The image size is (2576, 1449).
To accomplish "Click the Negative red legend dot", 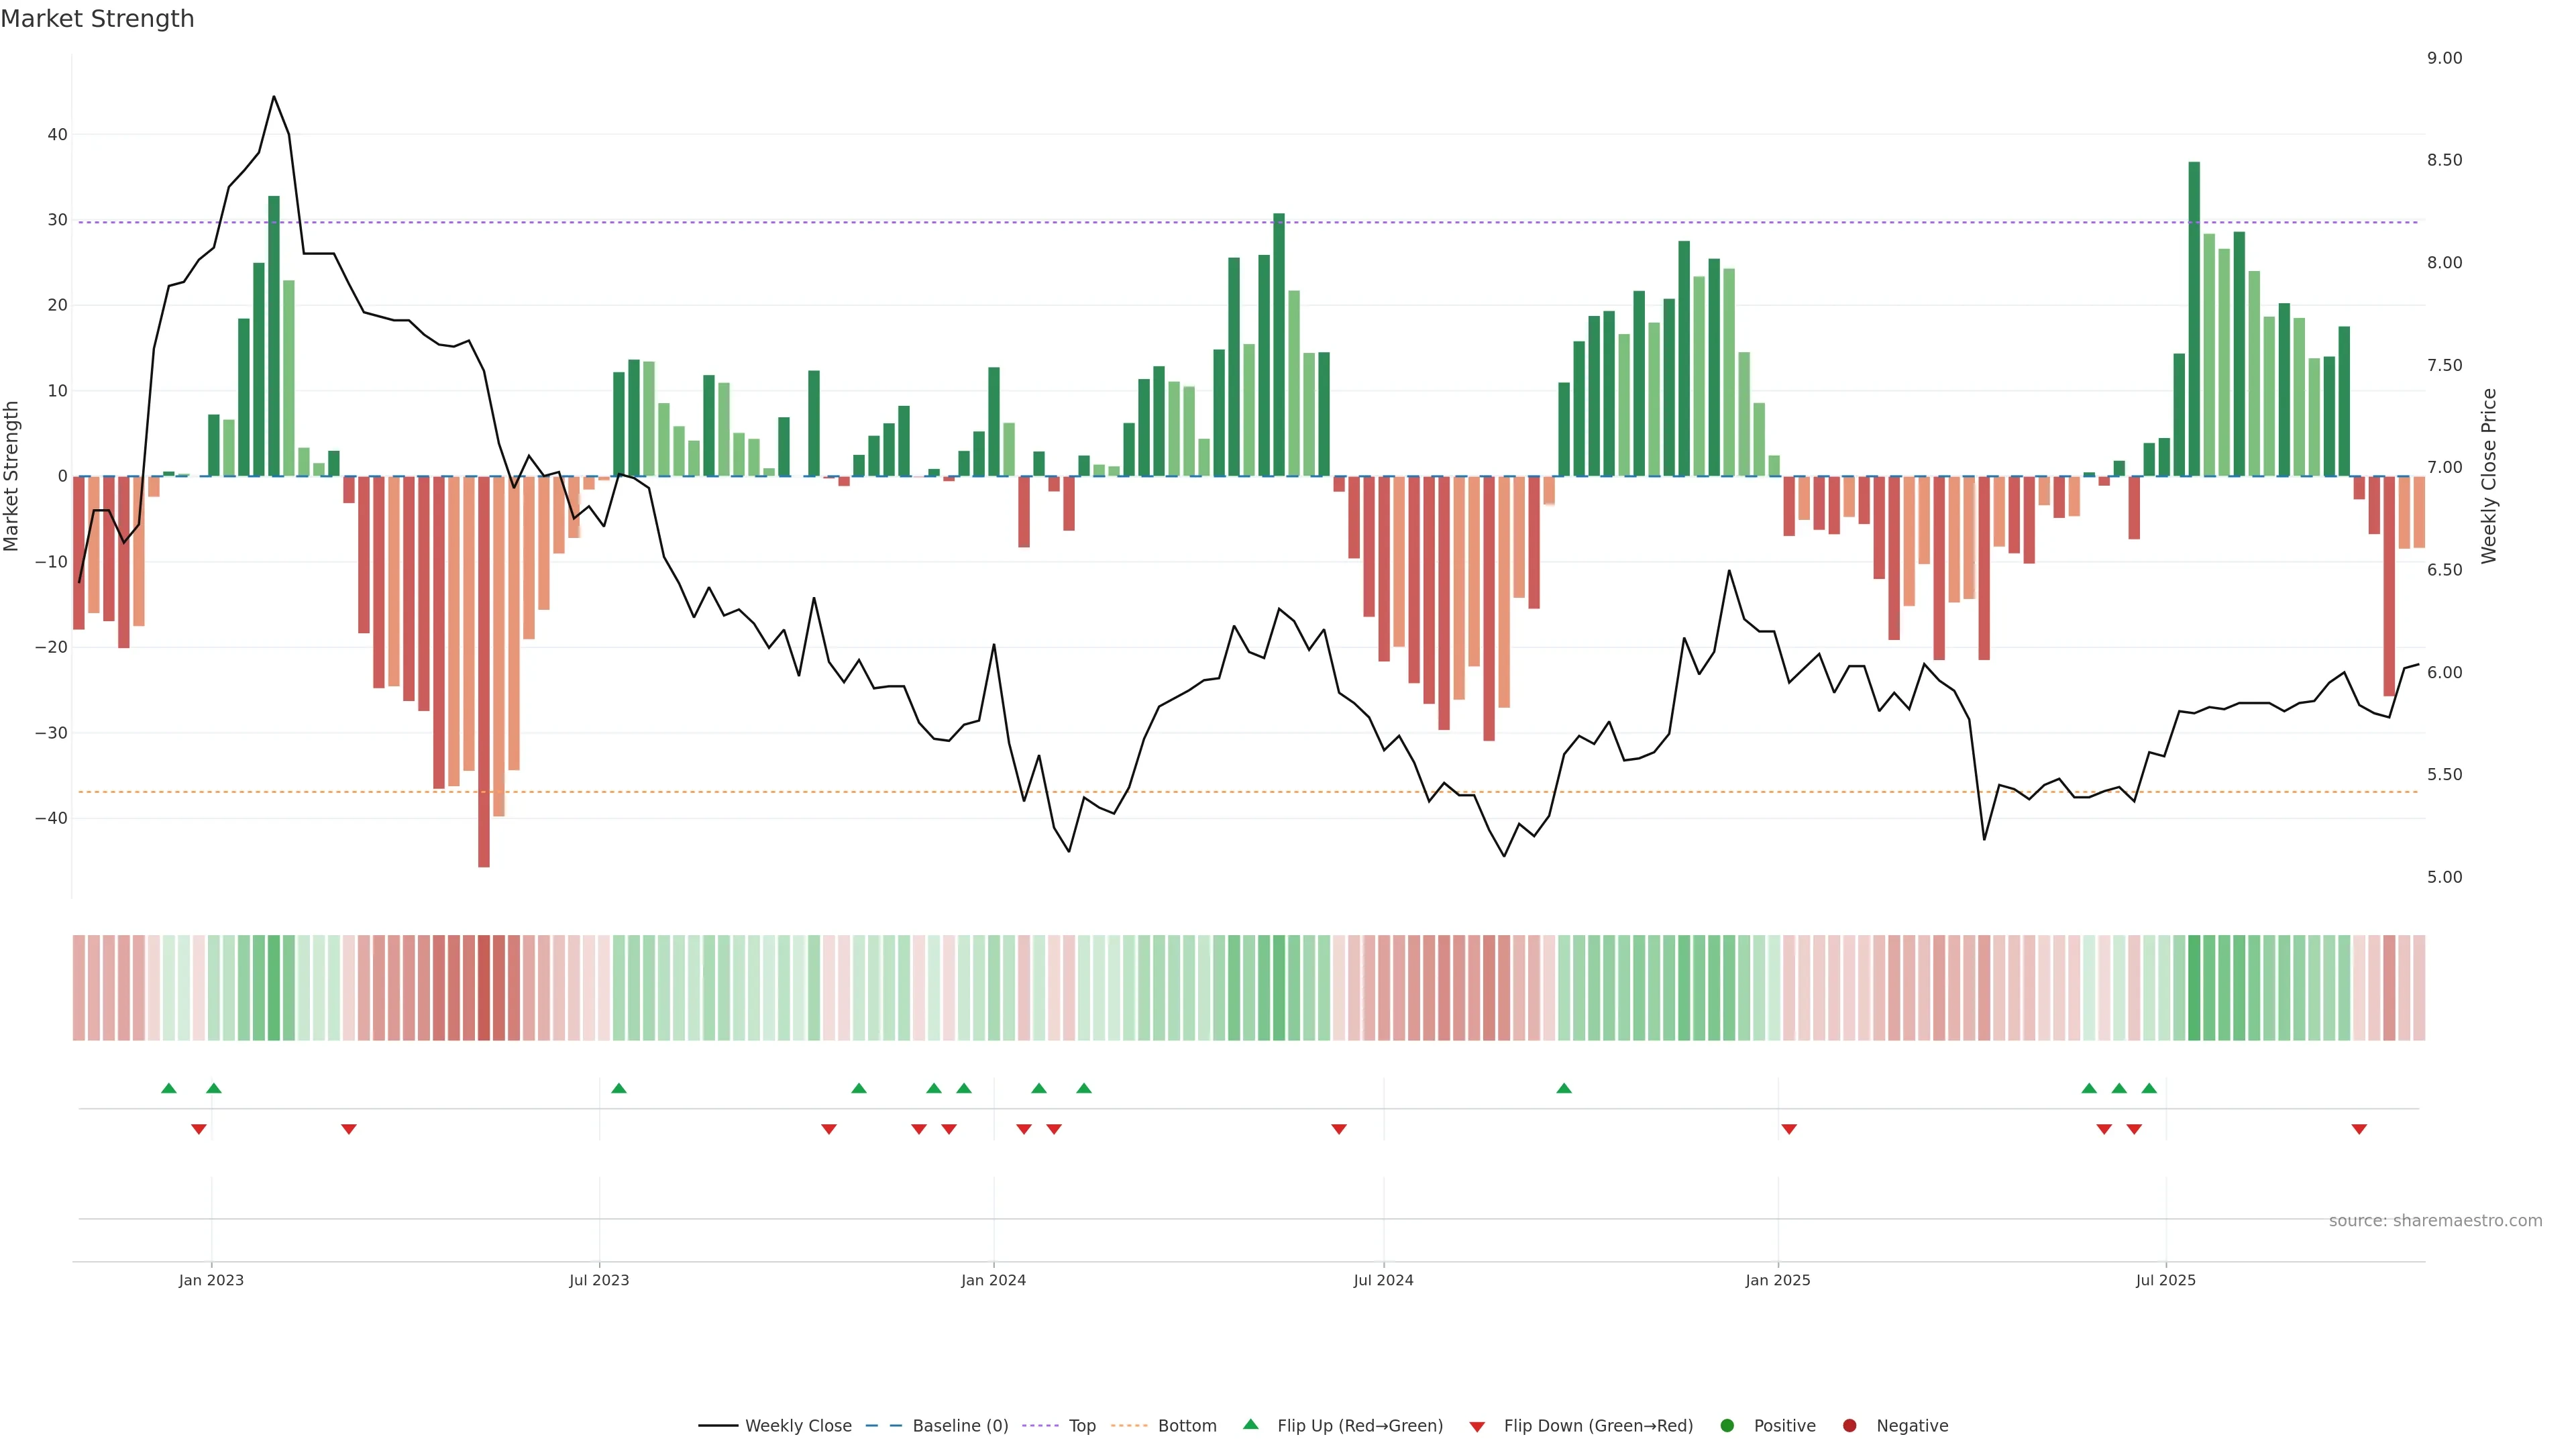I will 1849,1426.
